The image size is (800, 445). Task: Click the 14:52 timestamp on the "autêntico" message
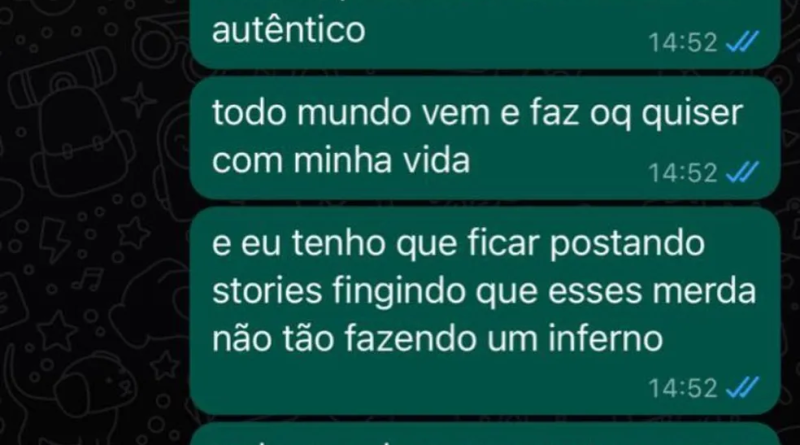click(x=683, y=42)
